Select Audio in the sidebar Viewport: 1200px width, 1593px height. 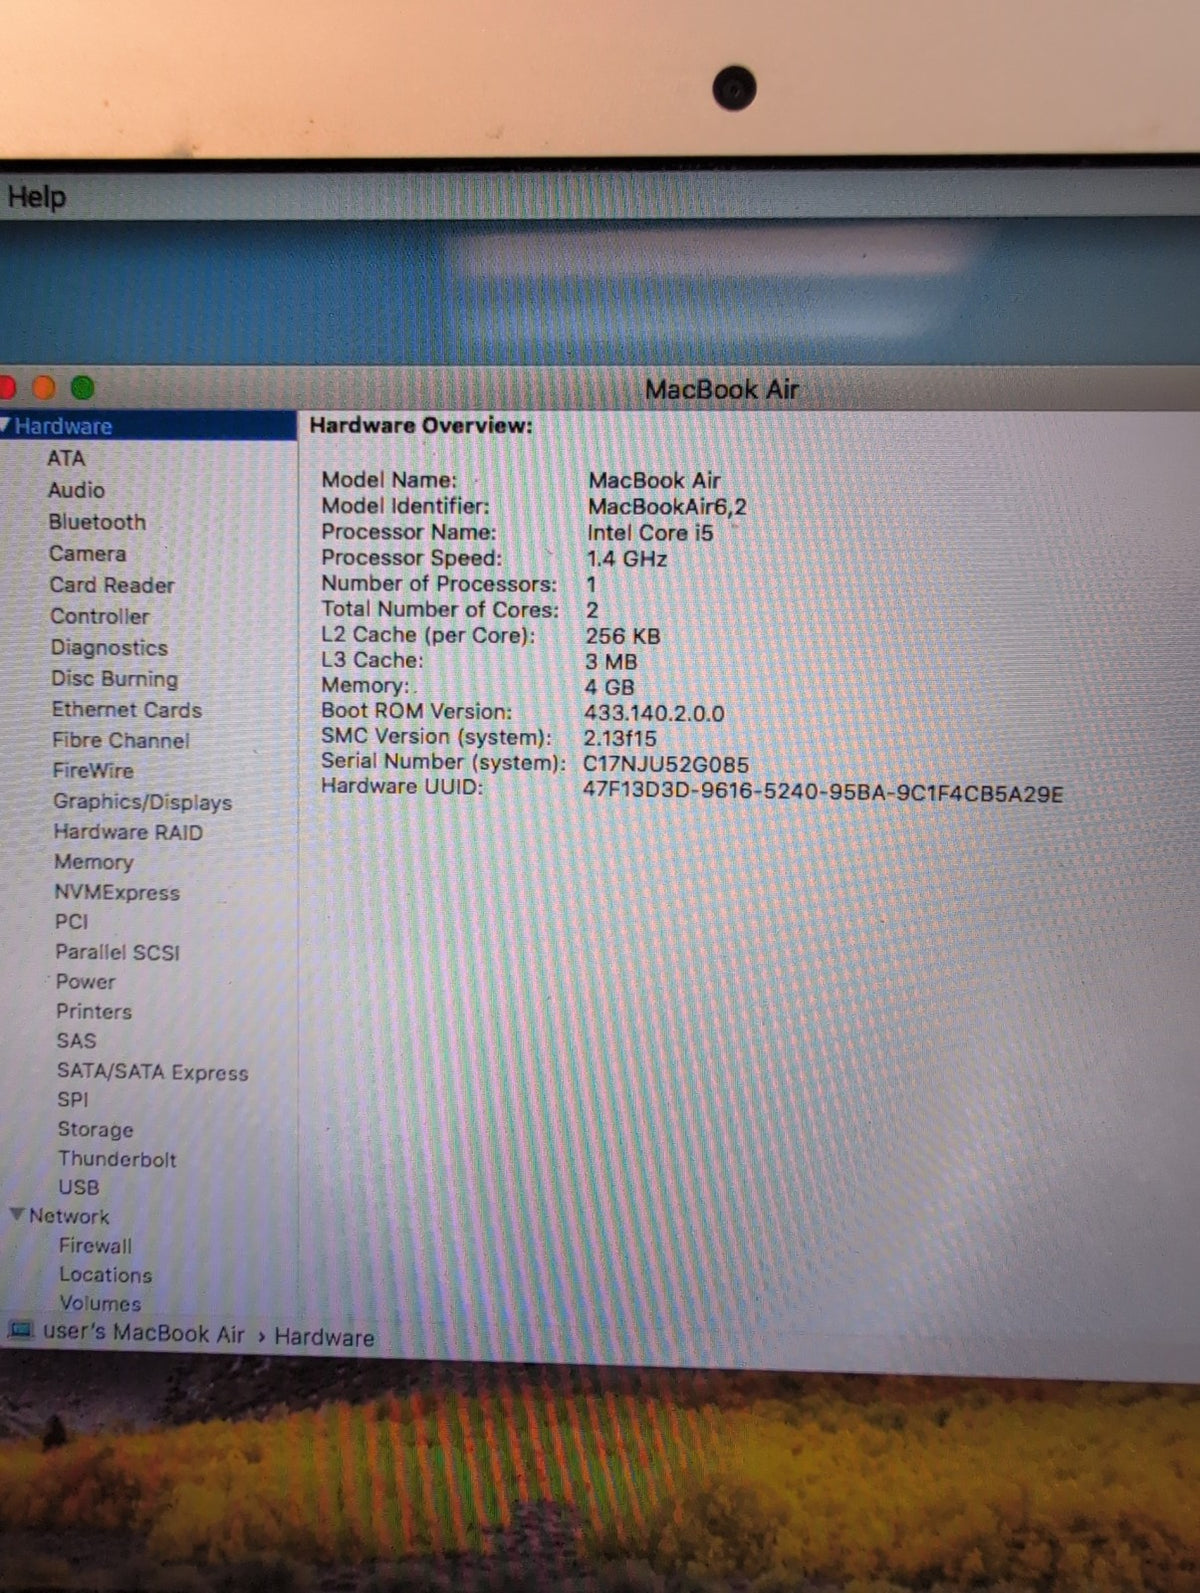(x=76, y=490)
